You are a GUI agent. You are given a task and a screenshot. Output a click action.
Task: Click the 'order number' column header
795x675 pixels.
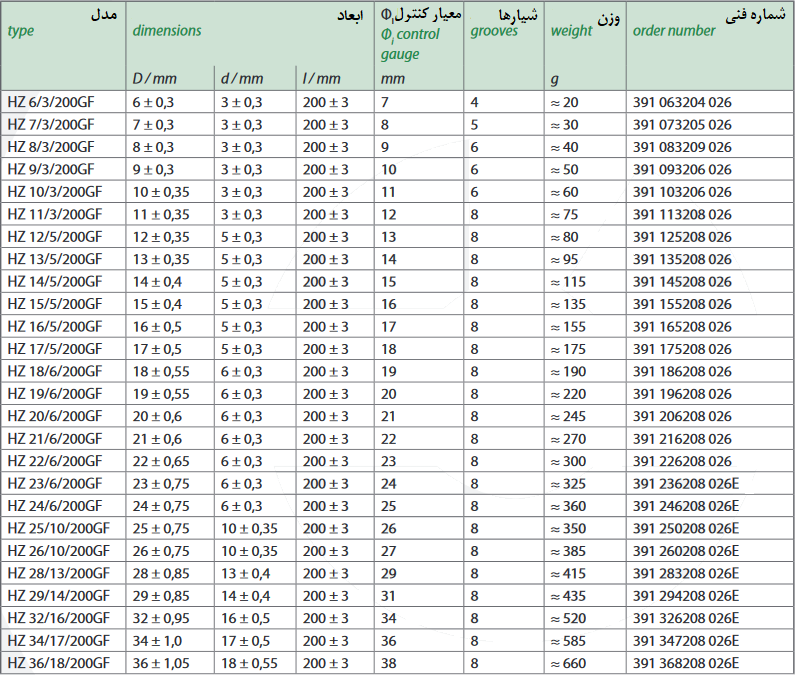click(674, 31)
